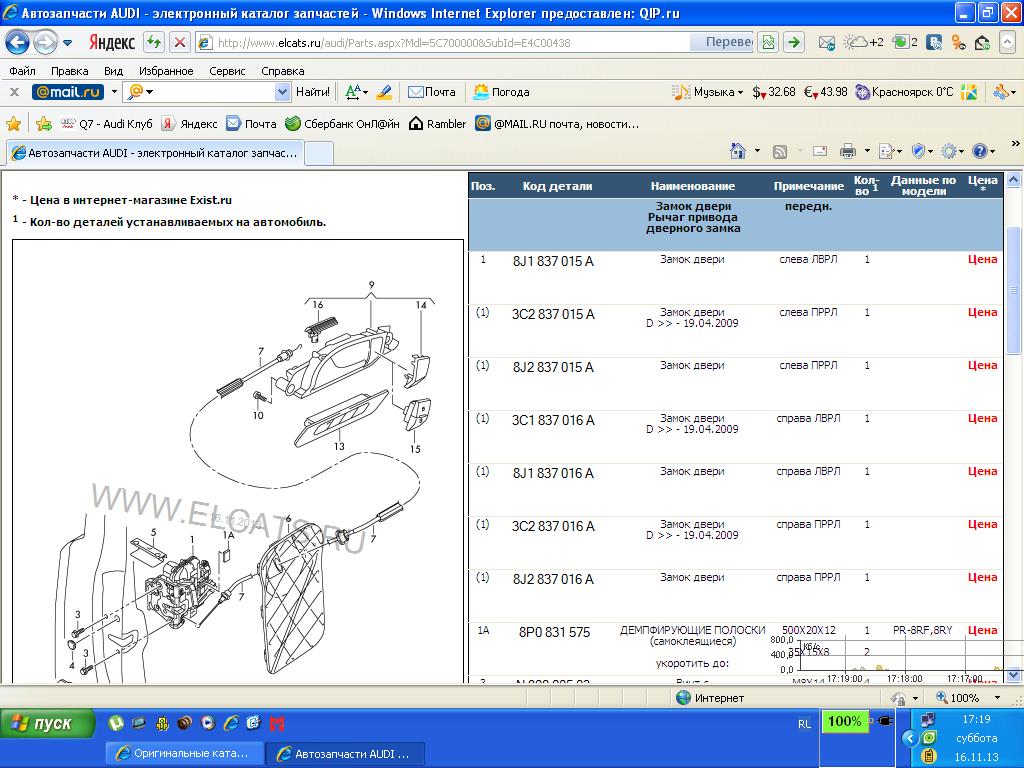Click the Найти! search button
The width and height of the screenshot is (1024, 768).
[x=313, y=92]
